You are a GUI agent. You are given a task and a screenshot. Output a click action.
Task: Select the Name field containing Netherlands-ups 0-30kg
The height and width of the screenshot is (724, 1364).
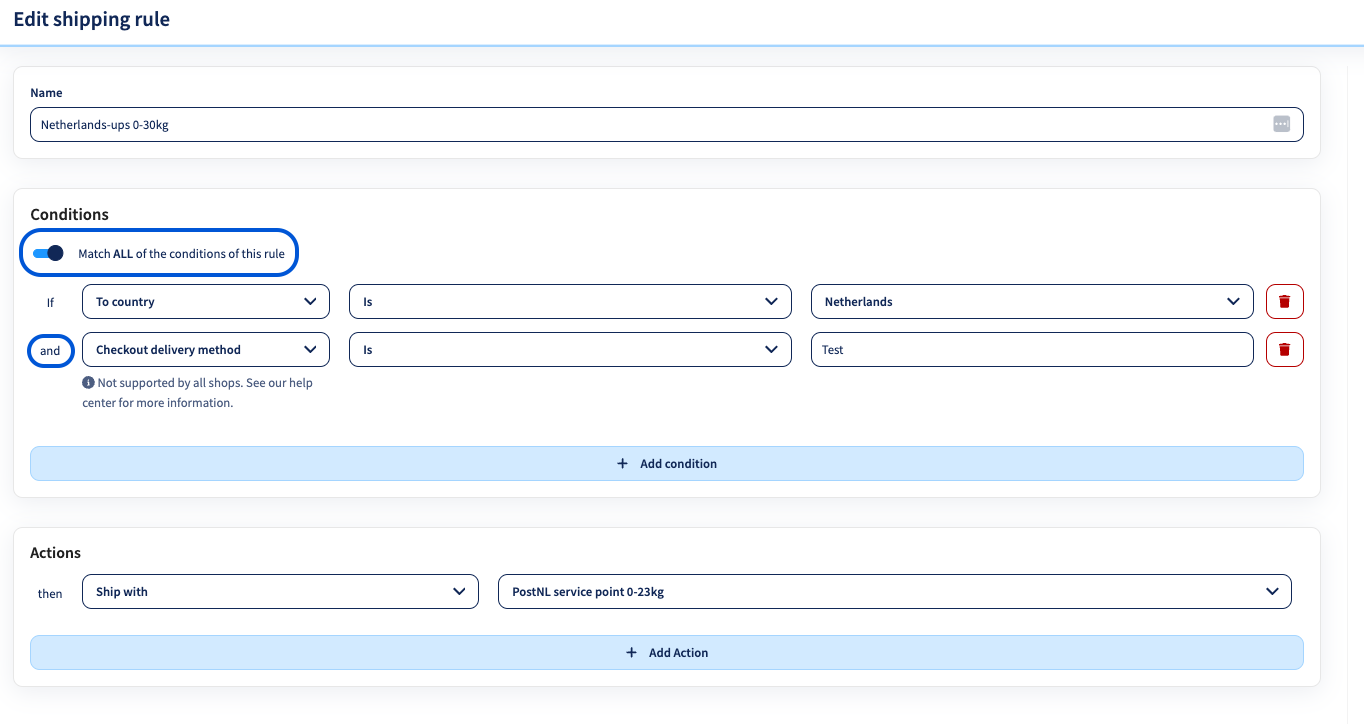coord(666,124)
